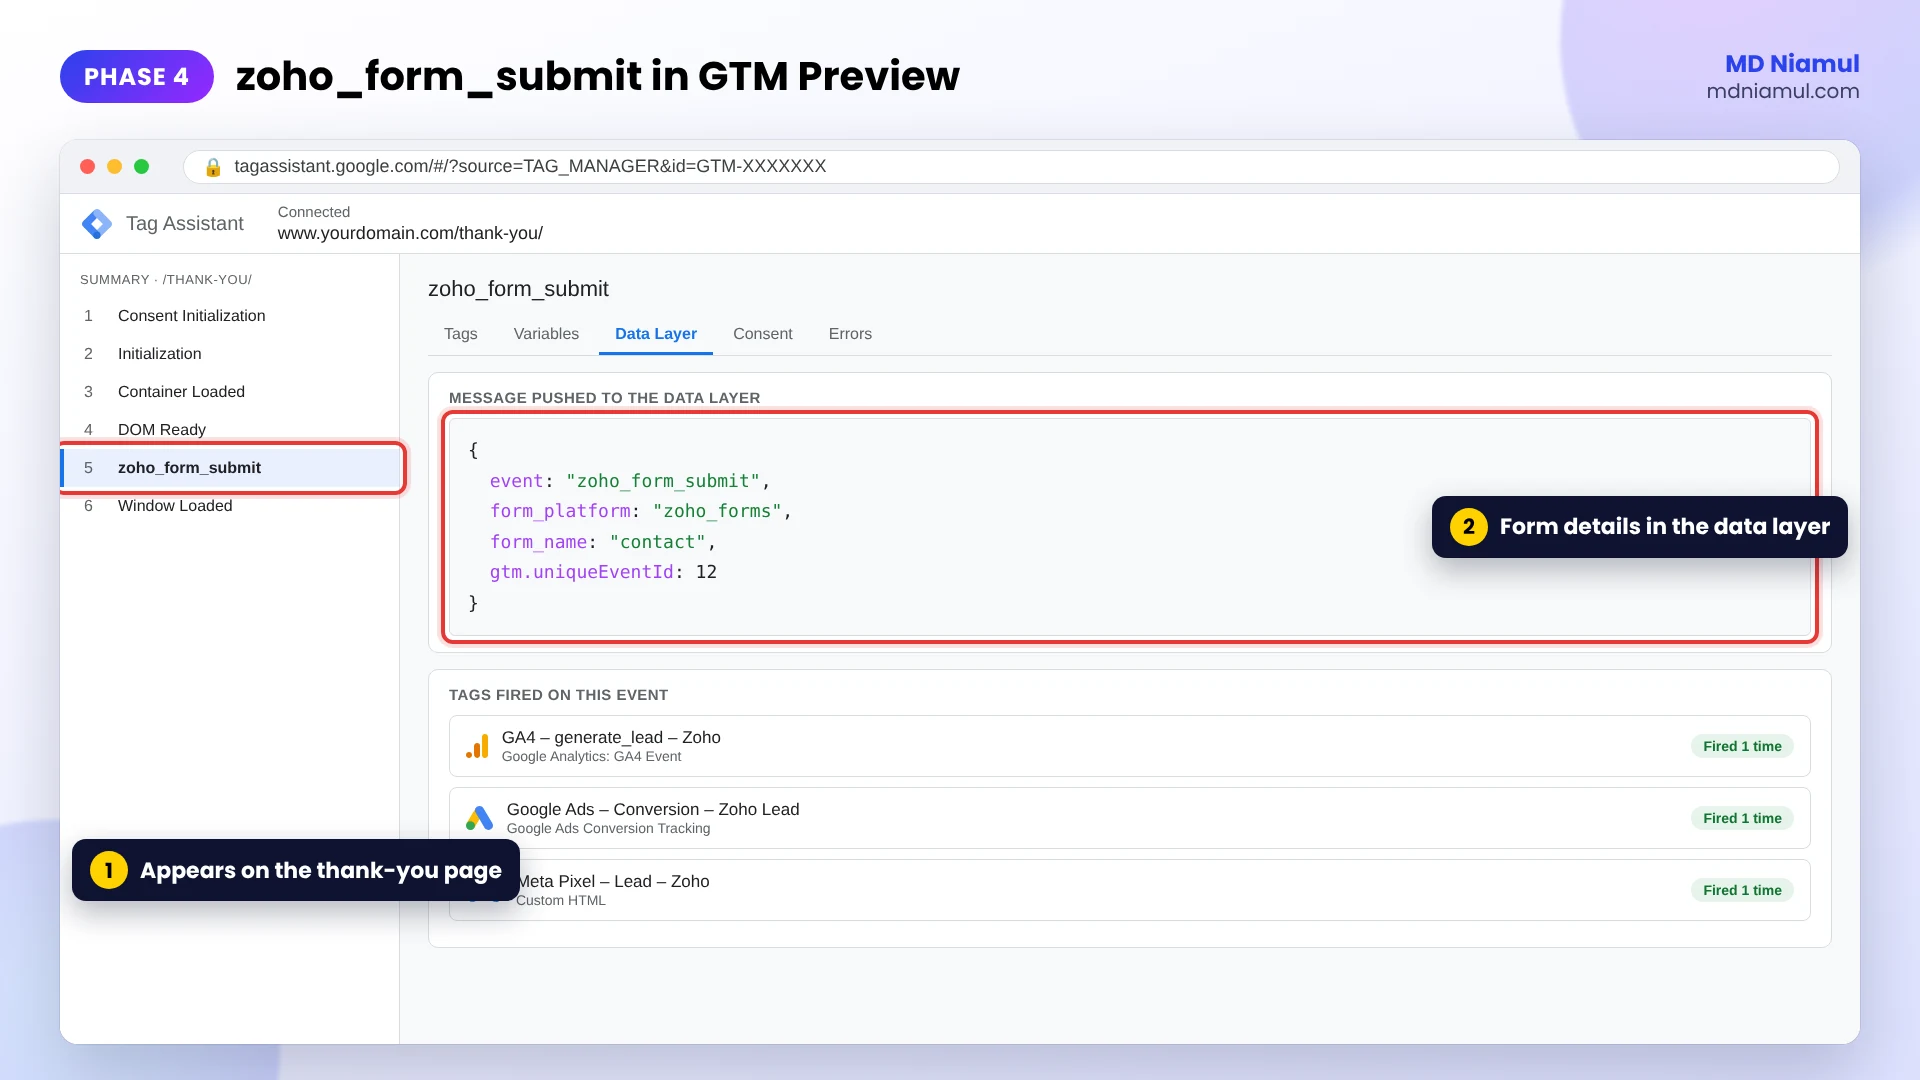Viewport: 1920px width, 1080px height.
Task: Click the lock icon in address bar
Action: coord(213,167)
